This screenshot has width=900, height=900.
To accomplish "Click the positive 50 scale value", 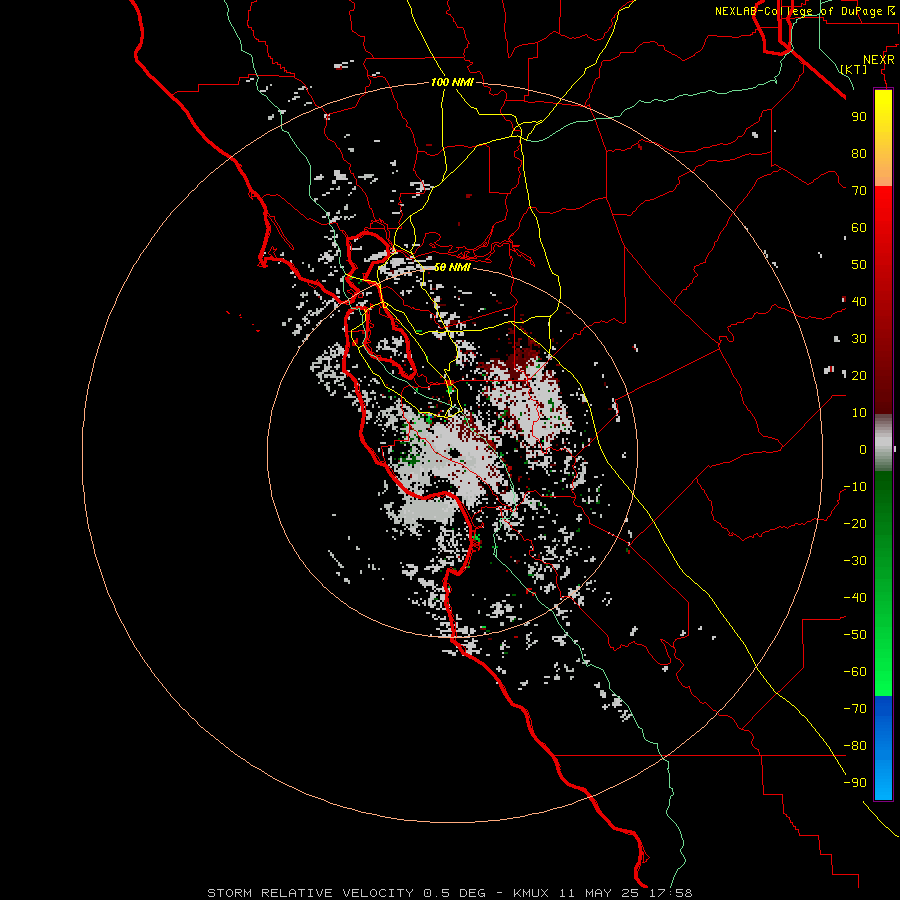I will coord(859,265).
